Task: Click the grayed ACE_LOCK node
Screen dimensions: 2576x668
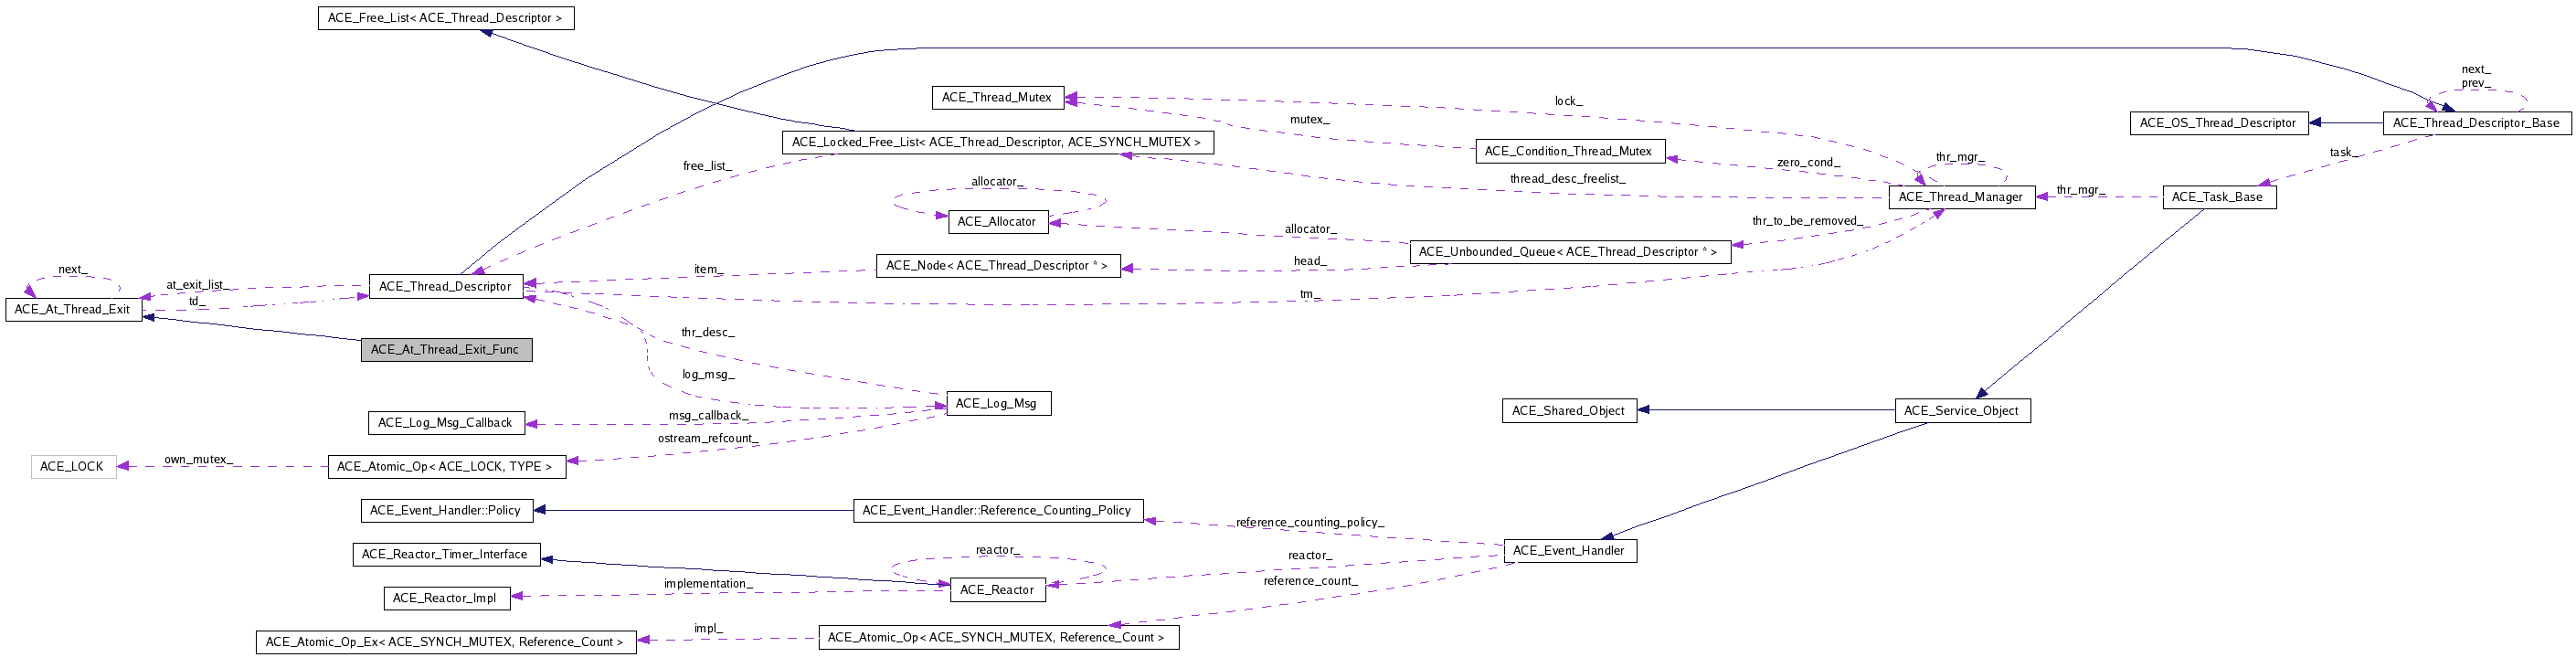Action: (73, 467)
